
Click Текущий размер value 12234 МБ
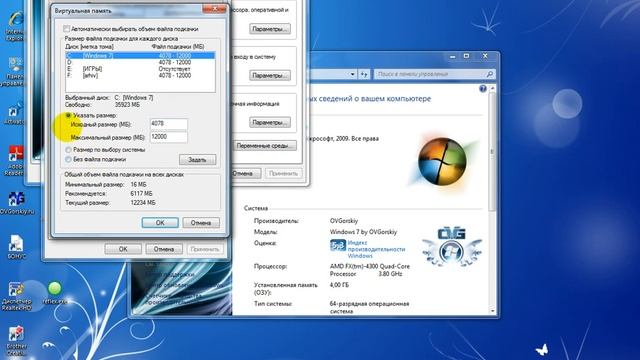point(143,202)
